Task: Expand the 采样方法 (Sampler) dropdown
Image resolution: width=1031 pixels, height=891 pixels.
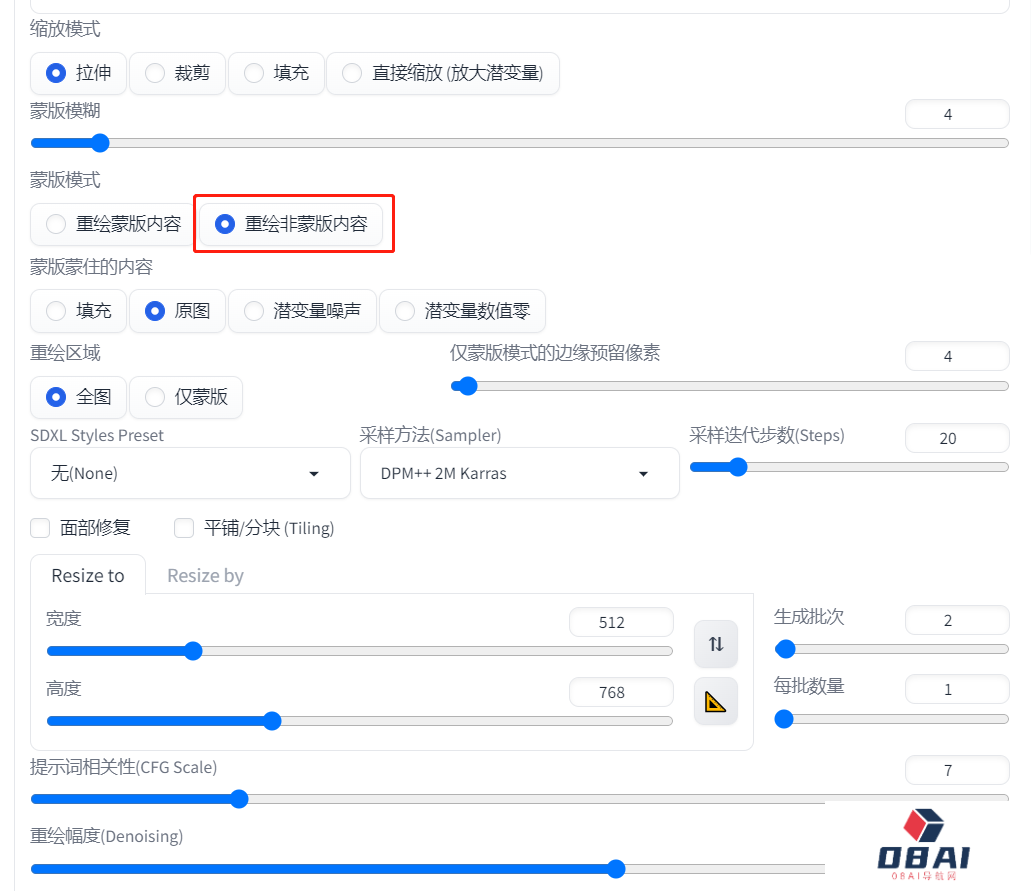Action: (519, 473)
